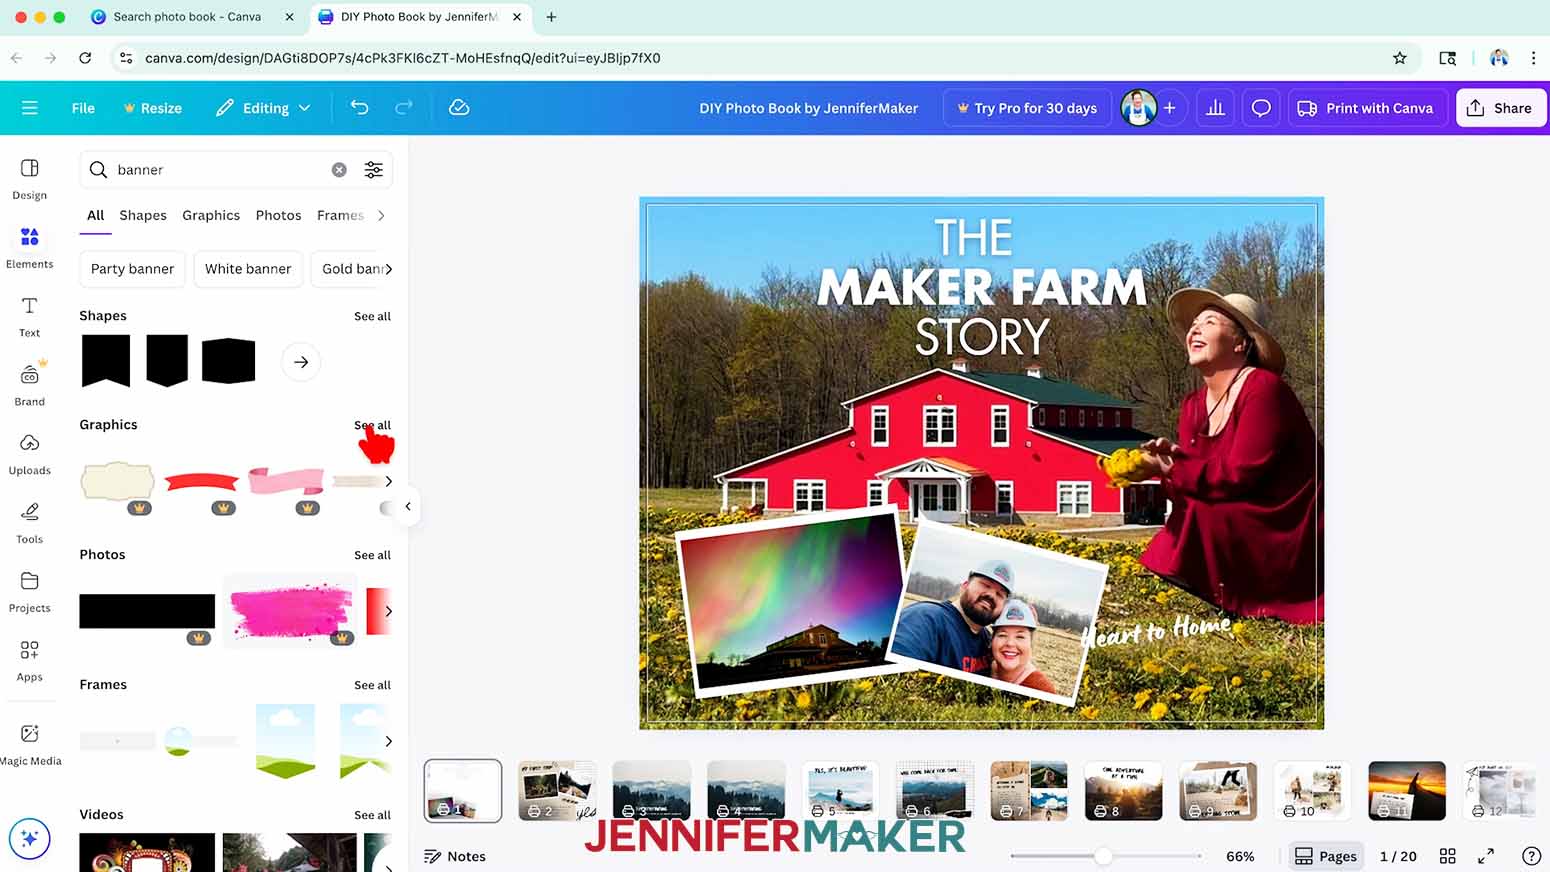Switch to the All tab
Image resolution: width=1550 pixels, height=872 pixels.
(96, 215)
